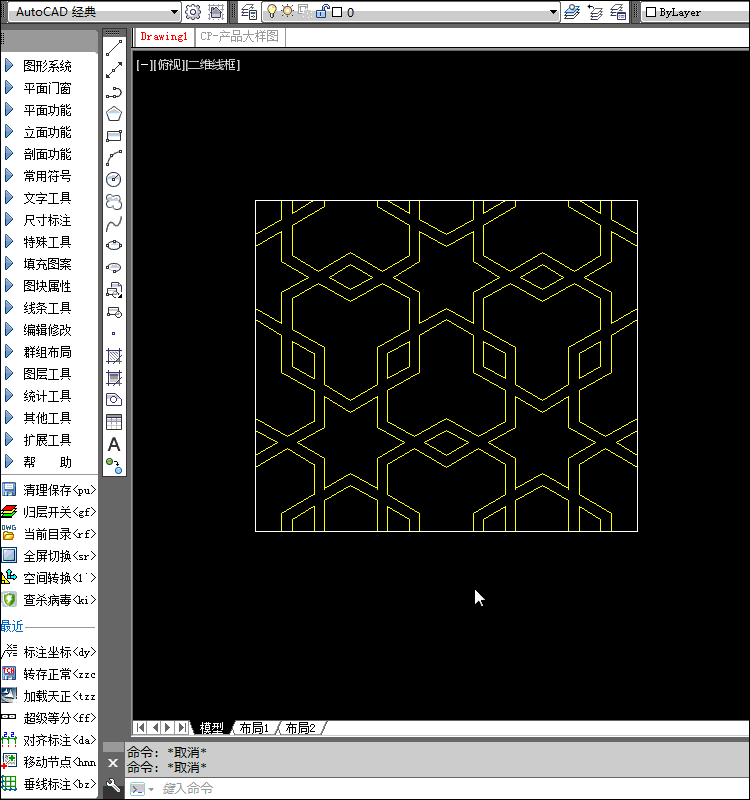Click the ByLayer color swatch box
750x800 pixels.
click(x=651, y=12)
